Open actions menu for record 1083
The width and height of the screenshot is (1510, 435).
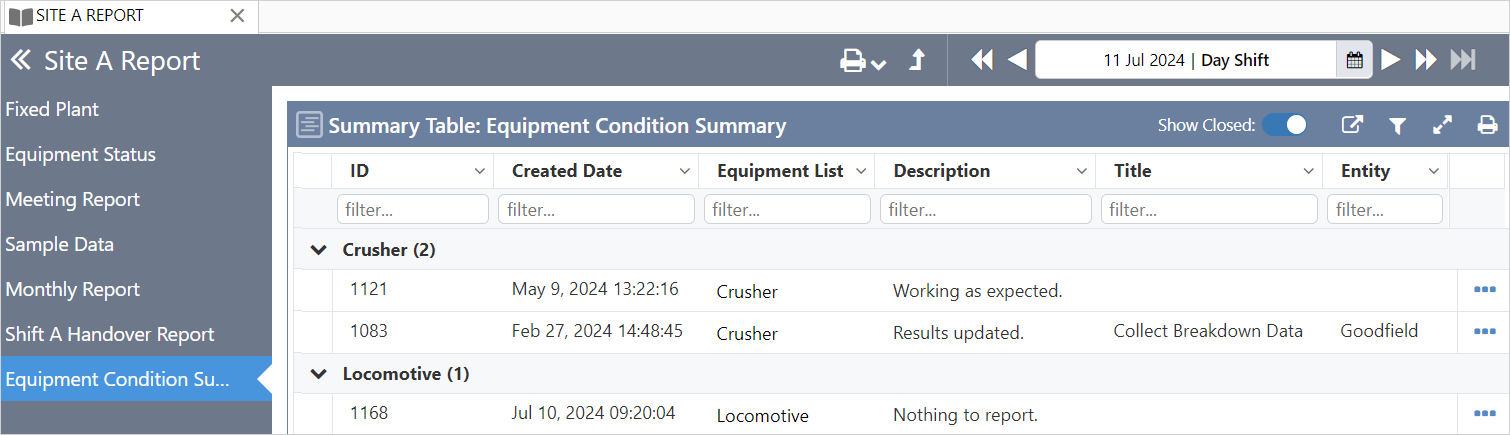point(1485,331)
